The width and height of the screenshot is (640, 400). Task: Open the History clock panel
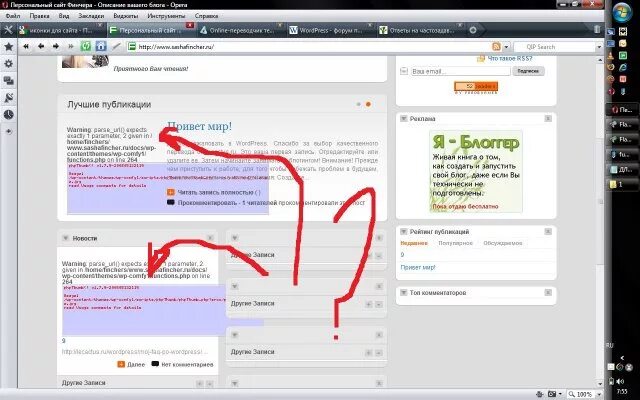tap(8, 115)
